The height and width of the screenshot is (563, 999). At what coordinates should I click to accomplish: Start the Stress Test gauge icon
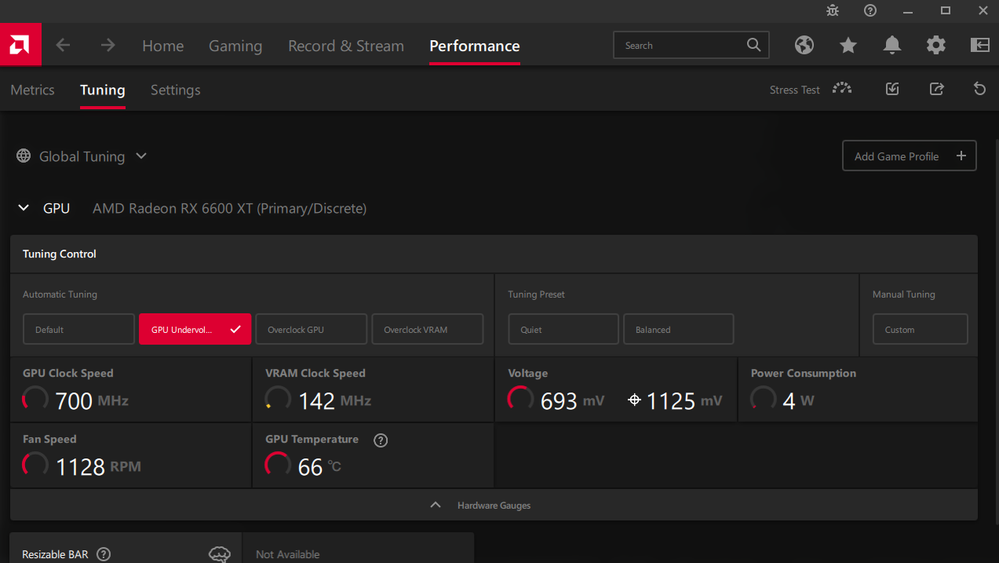pos(842,89)
